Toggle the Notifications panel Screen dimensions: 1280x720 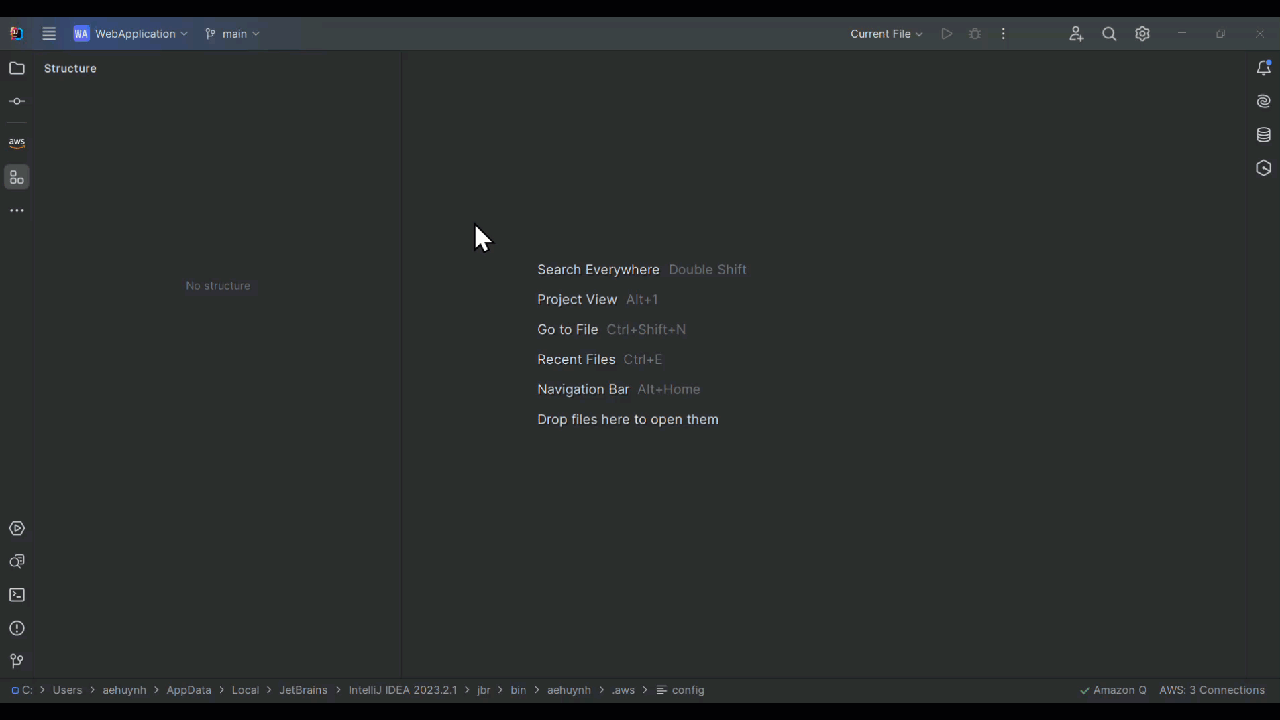[x=1263, y=67]
